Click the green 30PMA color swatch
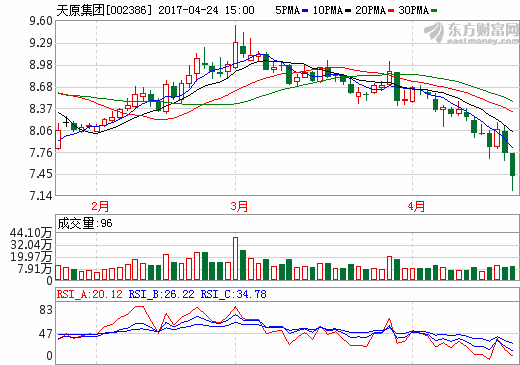Screen dimensions: 520x365 click(x=434, y=11)
